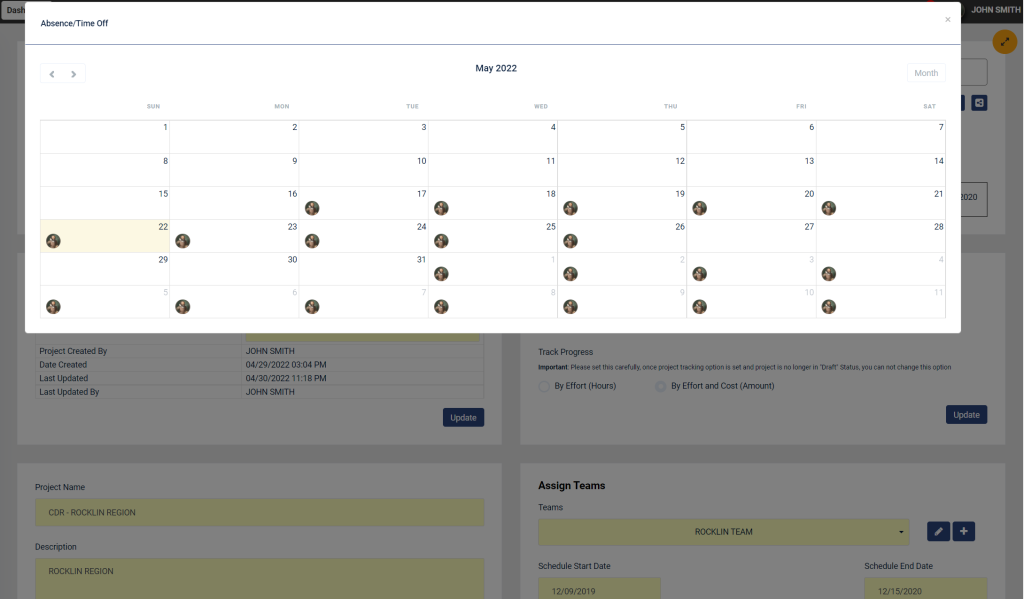The height and width of the screenshot is (599, 1024).
Task: Select May 14 date cell
Action: [x=880, y=170]
